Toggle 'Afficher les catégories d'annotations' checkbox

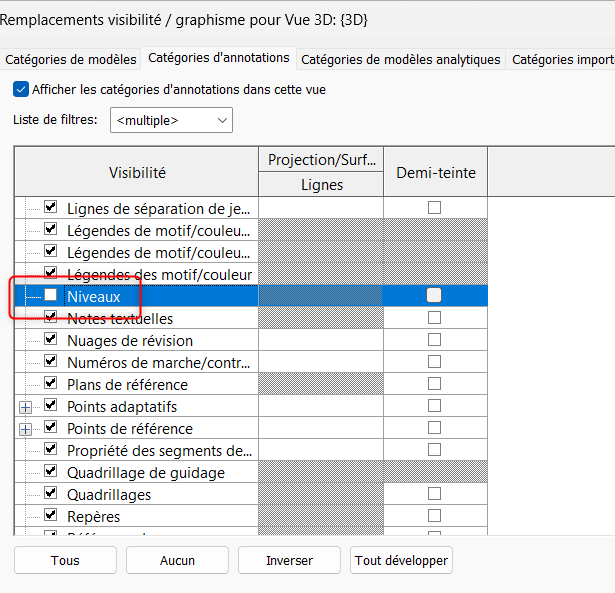tap(21, 89)
